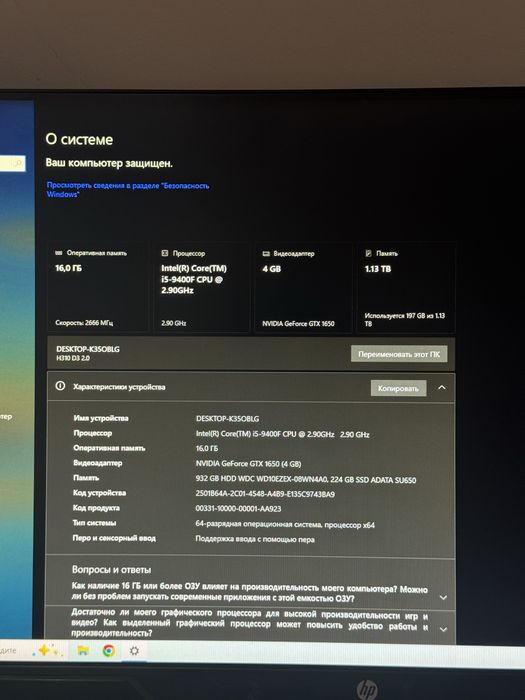Click the H310 D3 2.0 model text
Screen dimensions: 525x700
(x=73, y=358)
